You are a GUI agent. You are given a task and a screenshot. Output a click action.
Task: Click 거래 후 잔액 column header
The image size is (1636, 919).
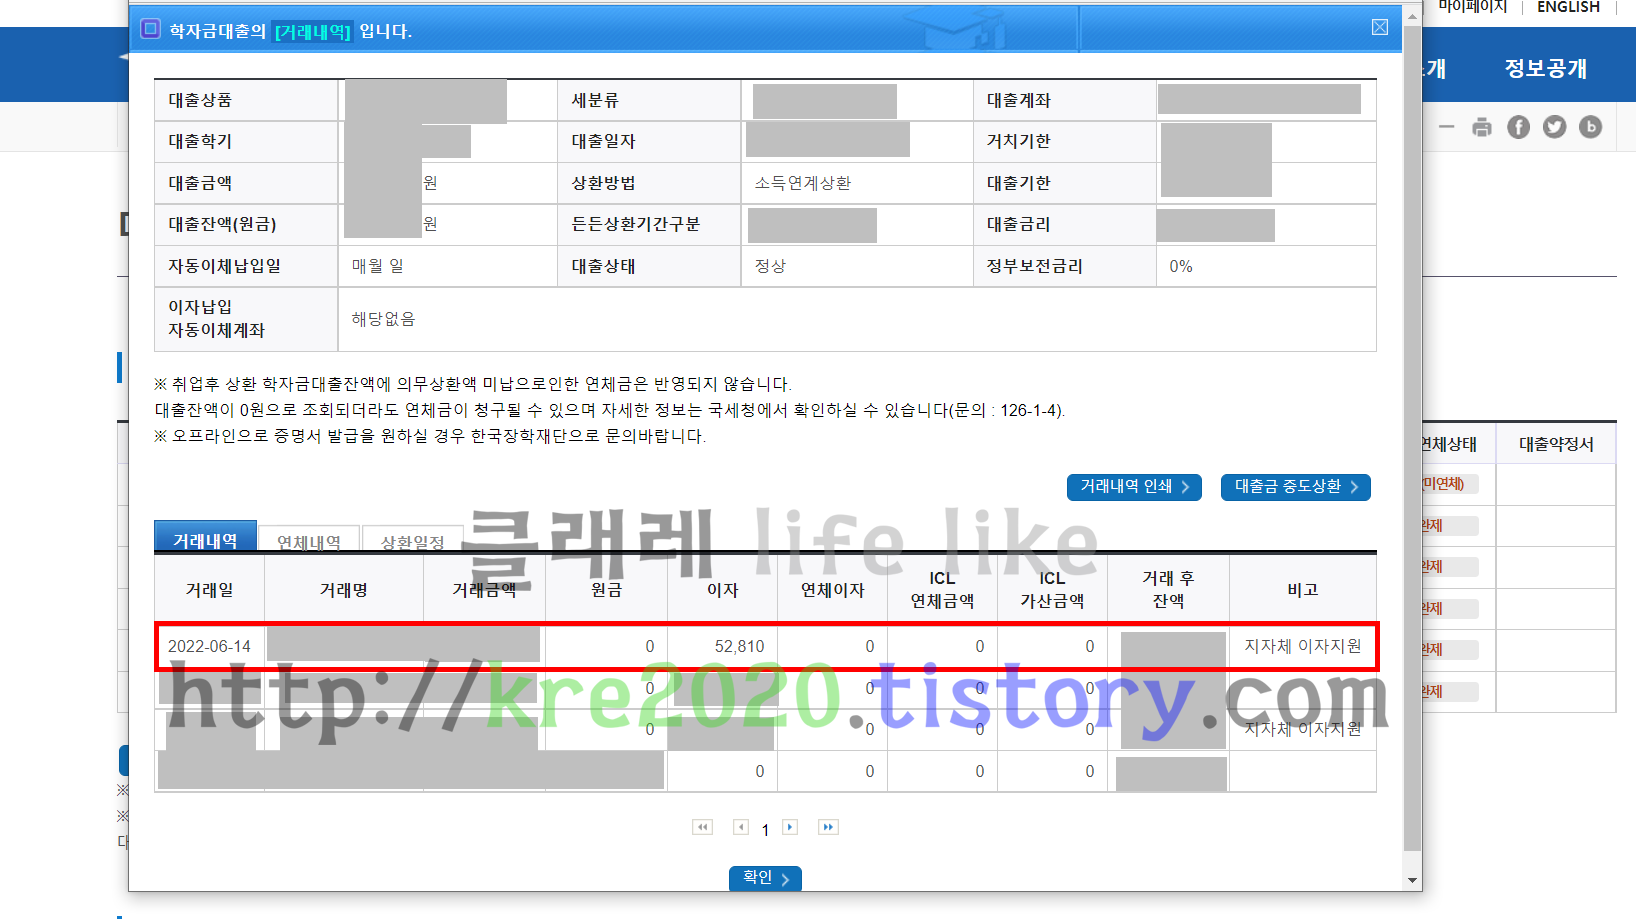[1168, 590]
